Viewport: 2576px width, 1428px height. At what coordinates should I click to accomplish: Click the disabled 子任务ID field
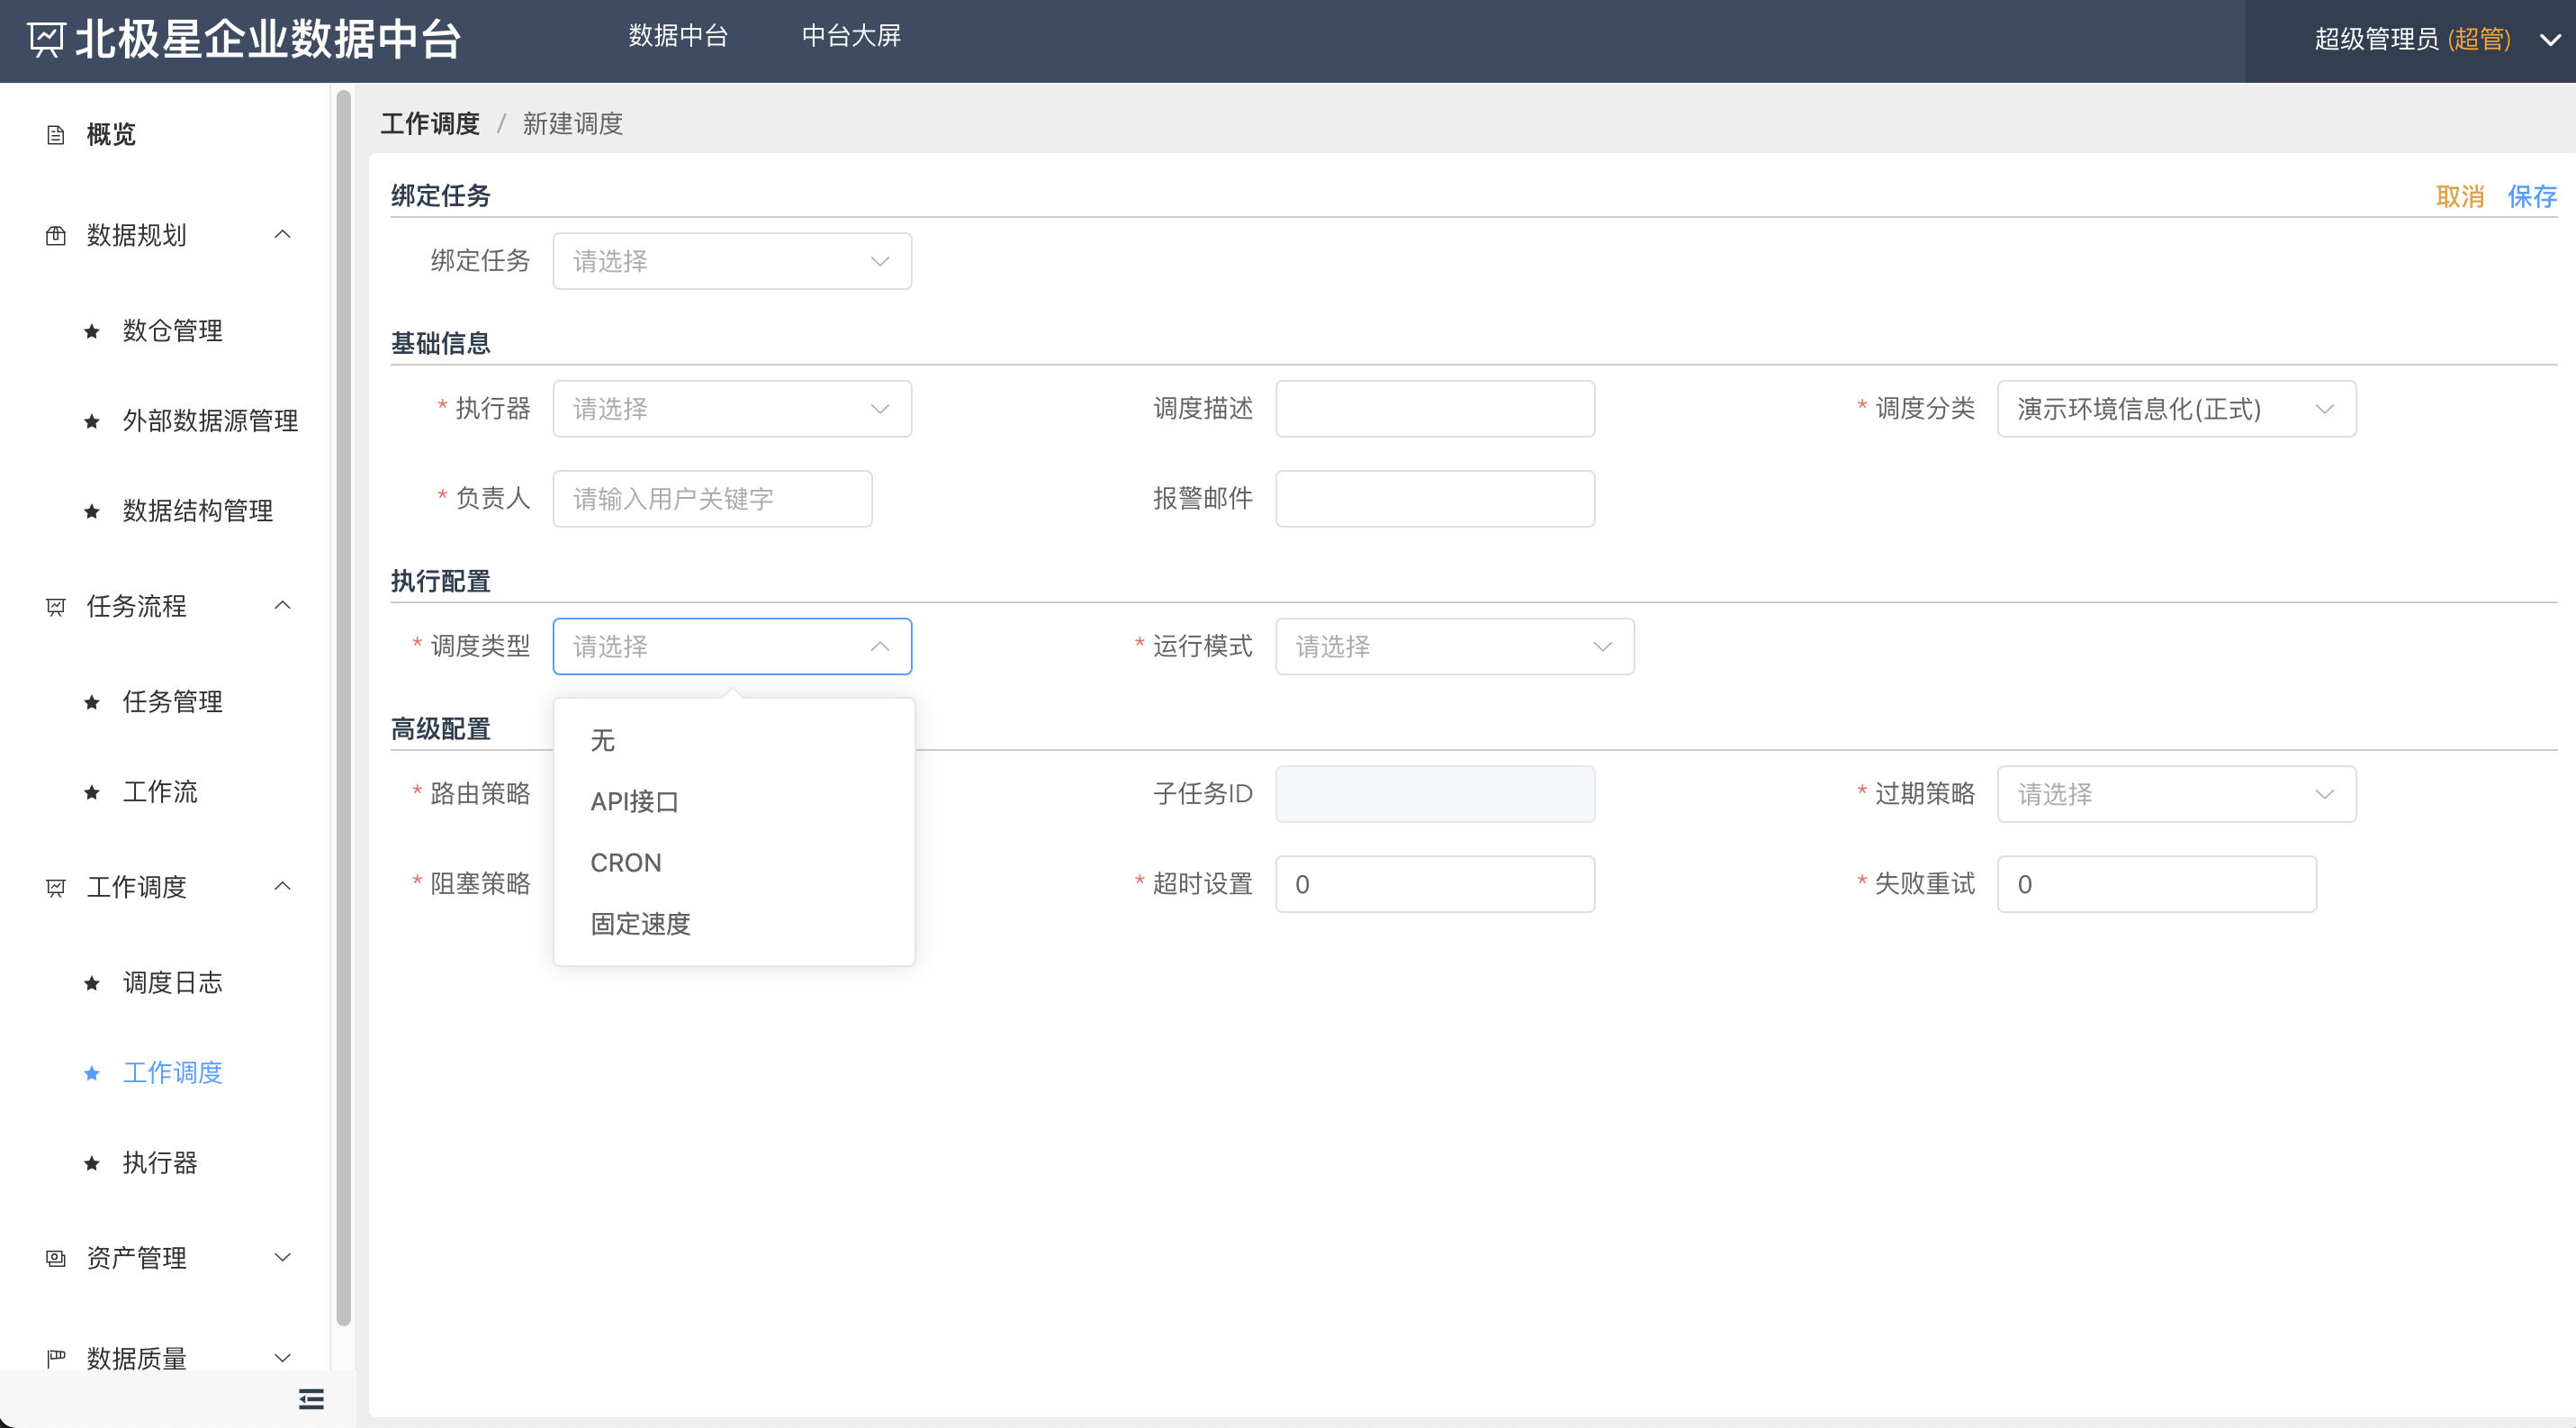click(1435, 794)
